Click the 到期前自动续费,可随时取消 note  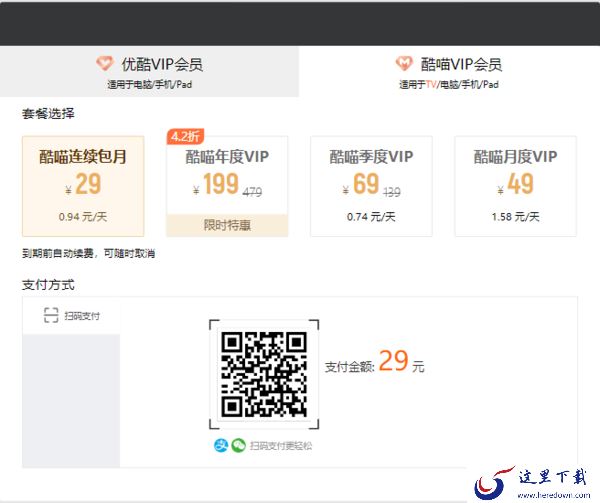coord(88,253)
